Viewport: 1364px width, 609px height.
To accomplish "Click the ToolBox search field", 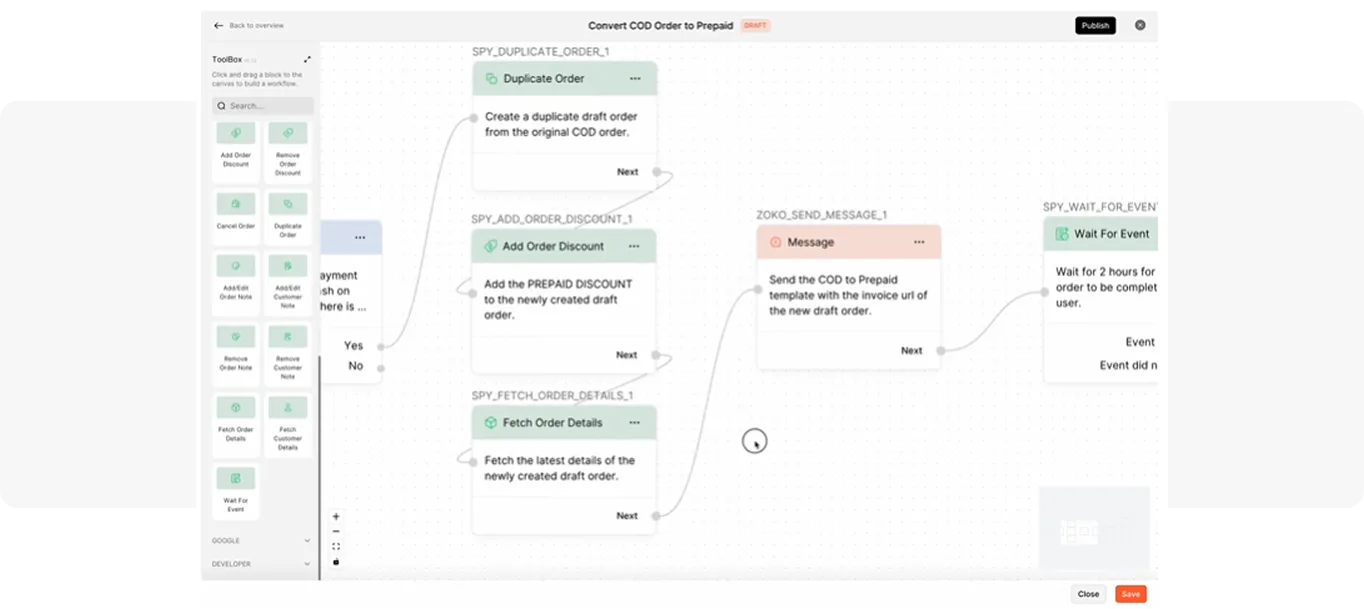I will pyautogui.click(x=261, y=105).
